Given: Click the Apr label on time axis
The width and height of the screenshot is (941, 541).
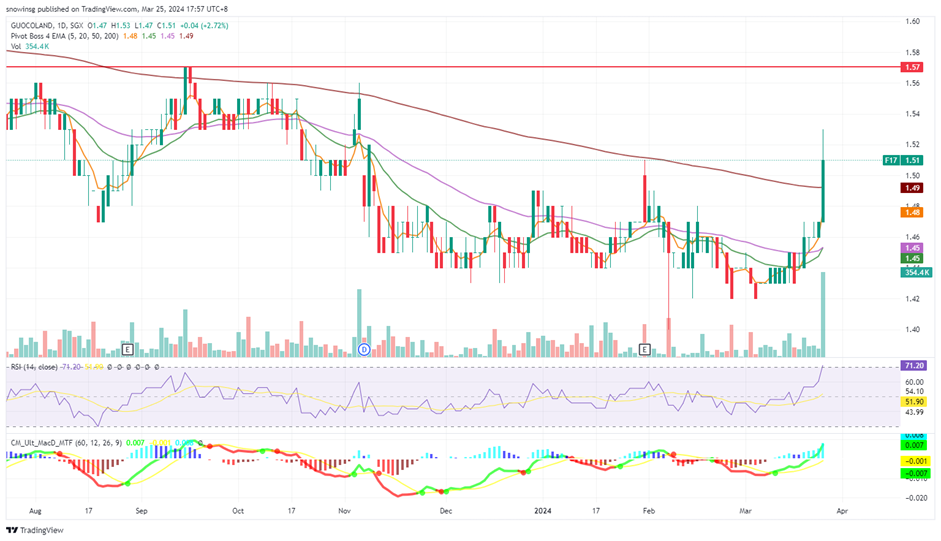Looking at the screenshot, I should pos(843,512).
